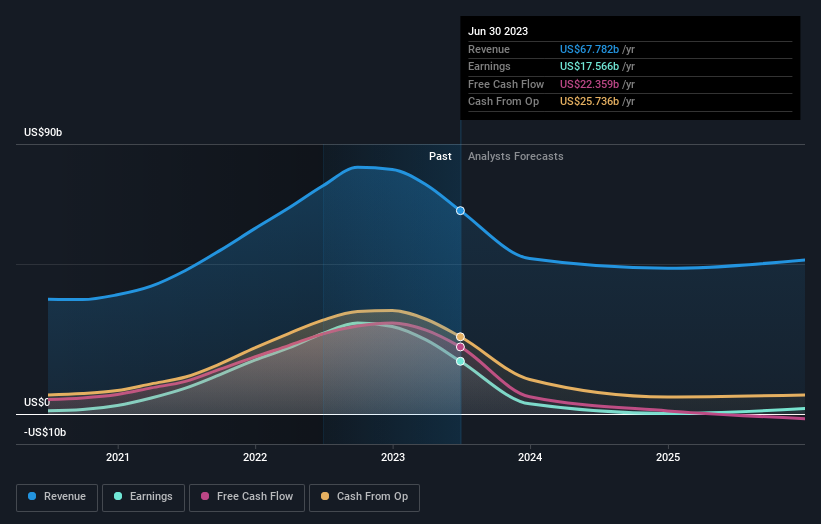Click the US$22.359b free cash flow value
821x524 pixels.
coord(590,84)
